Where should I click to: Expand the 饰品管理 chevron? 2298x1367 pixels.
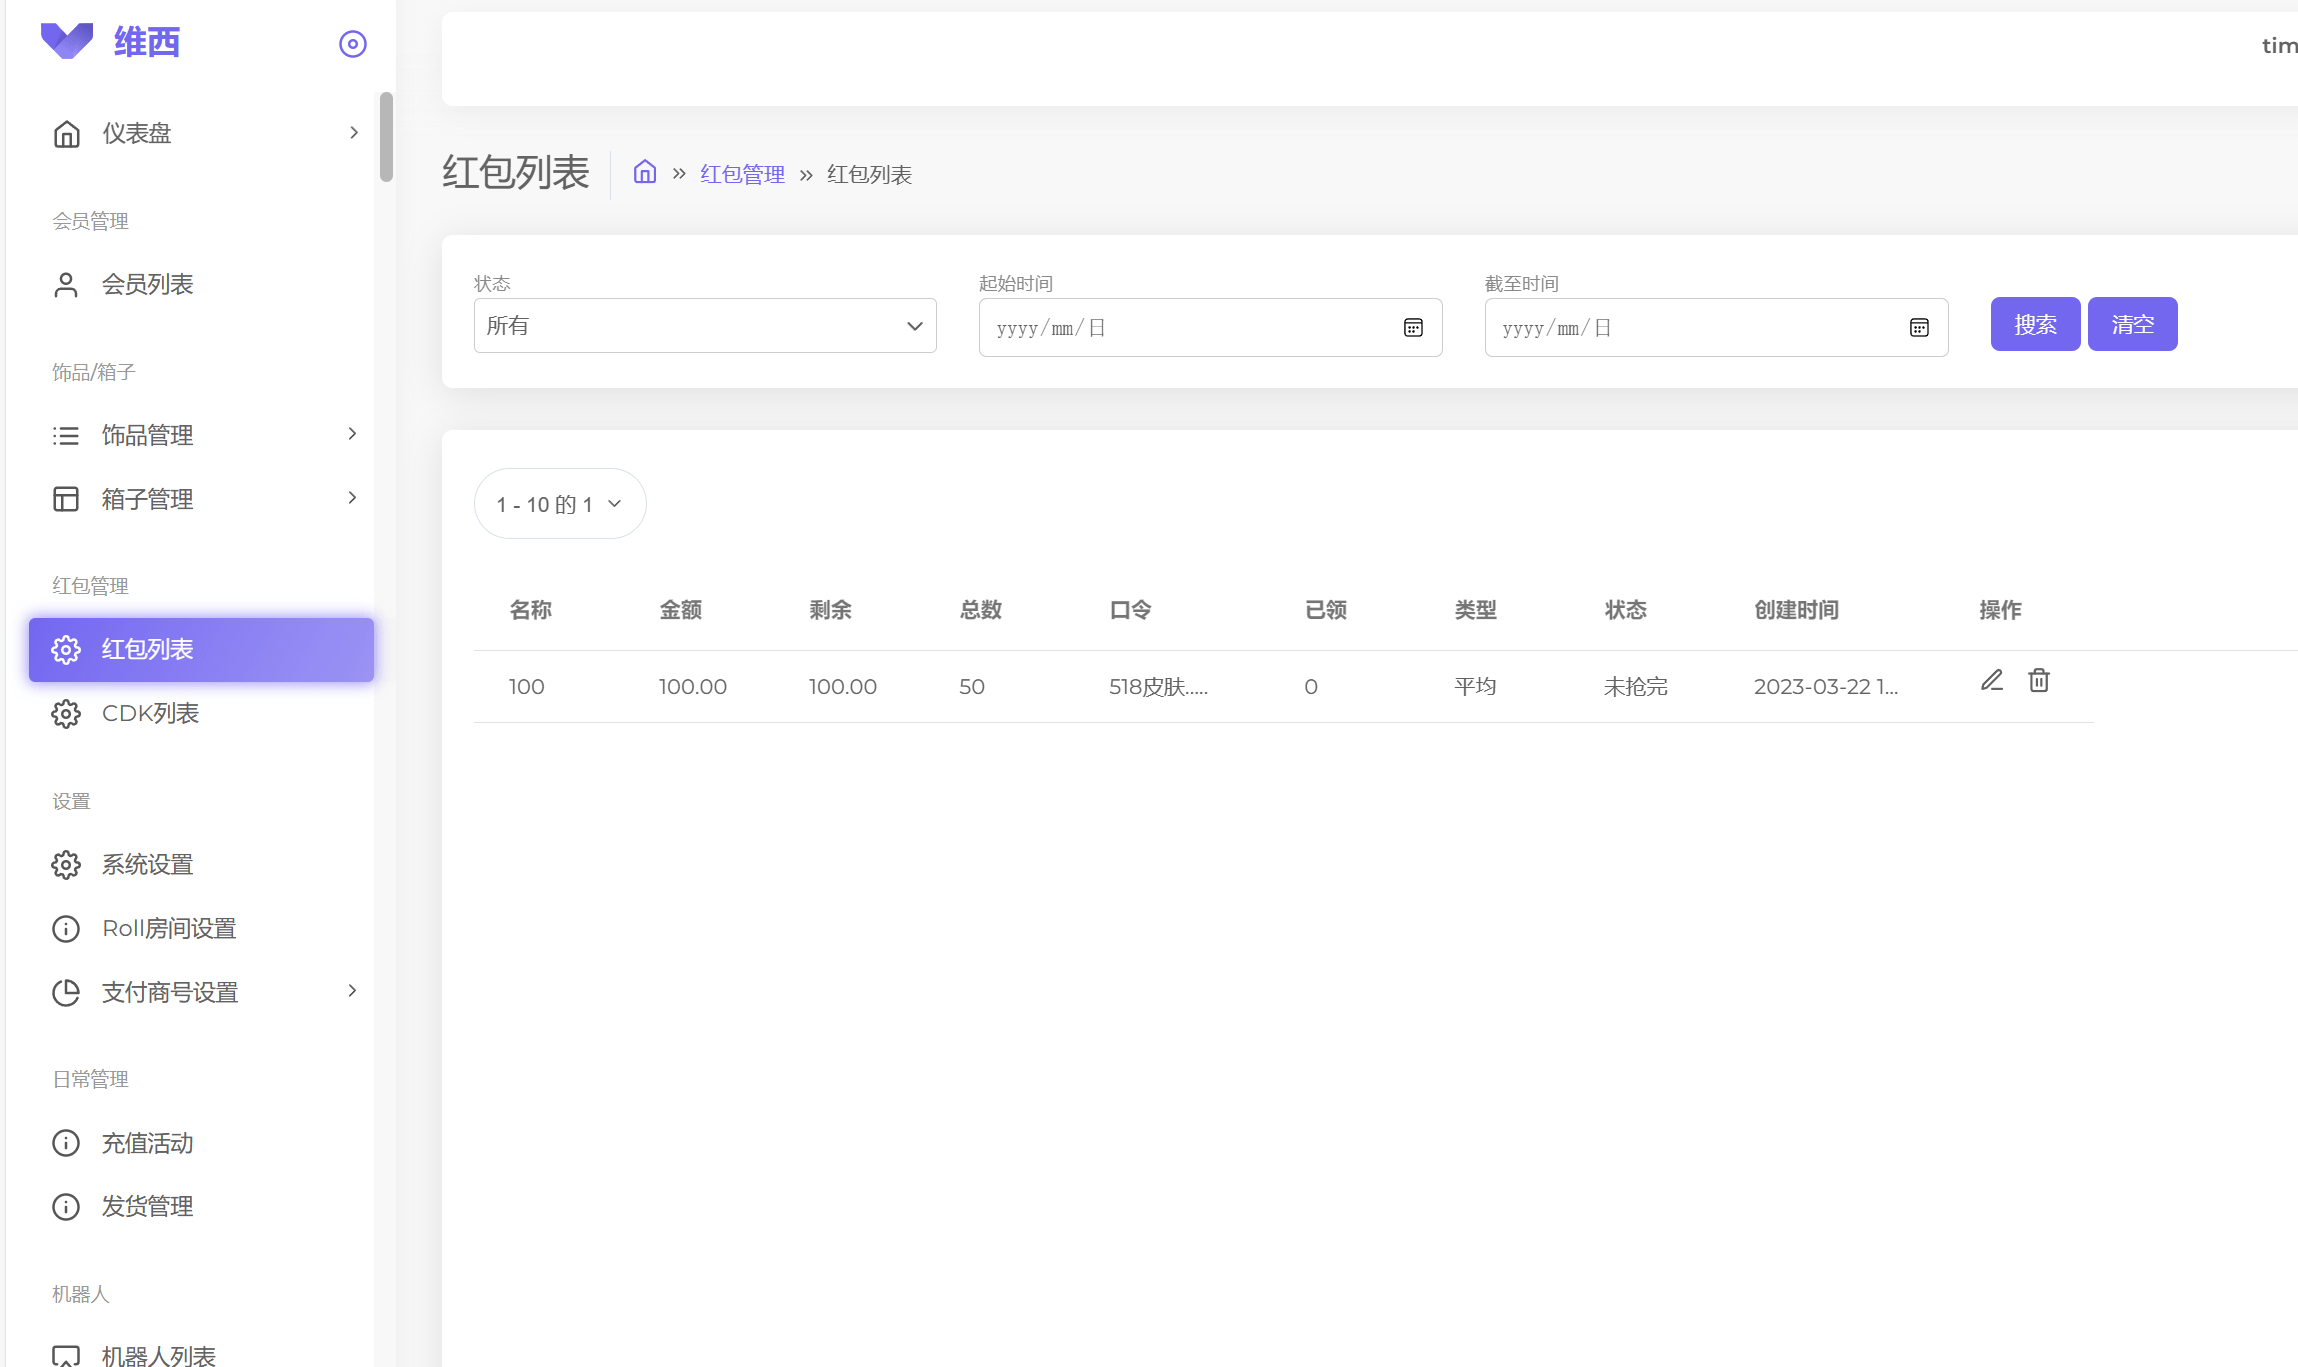coord(352,434)
